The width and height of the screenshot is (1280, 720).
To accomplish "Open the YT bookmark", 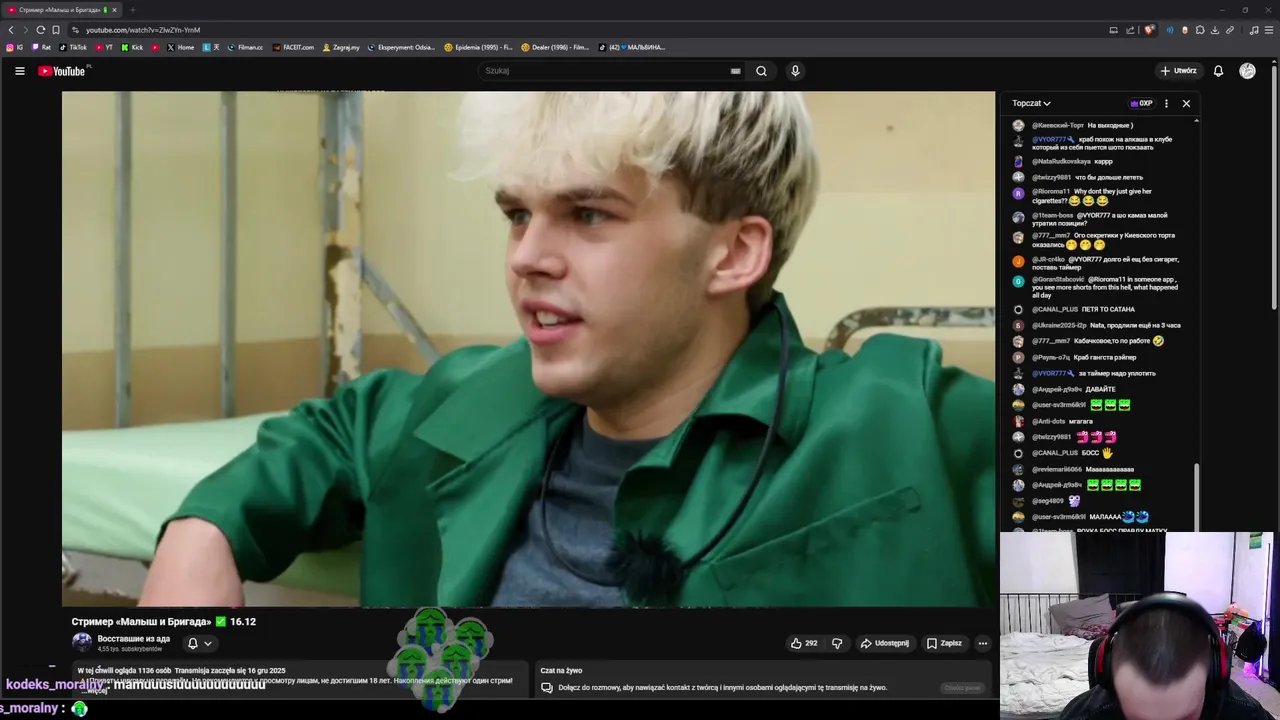I will pyautogui.click(x=103, y=47).
